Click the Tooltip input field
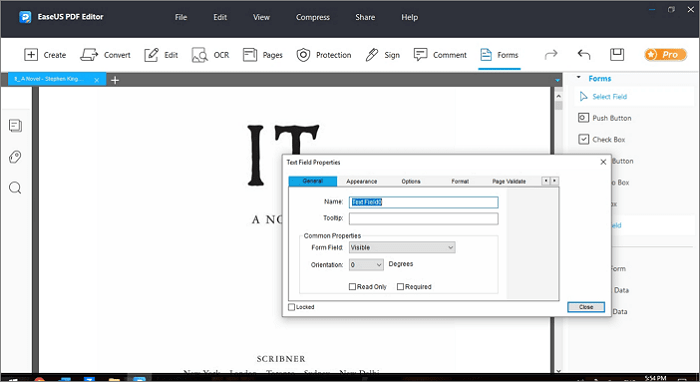700x382 pixels. coord(423,219)
